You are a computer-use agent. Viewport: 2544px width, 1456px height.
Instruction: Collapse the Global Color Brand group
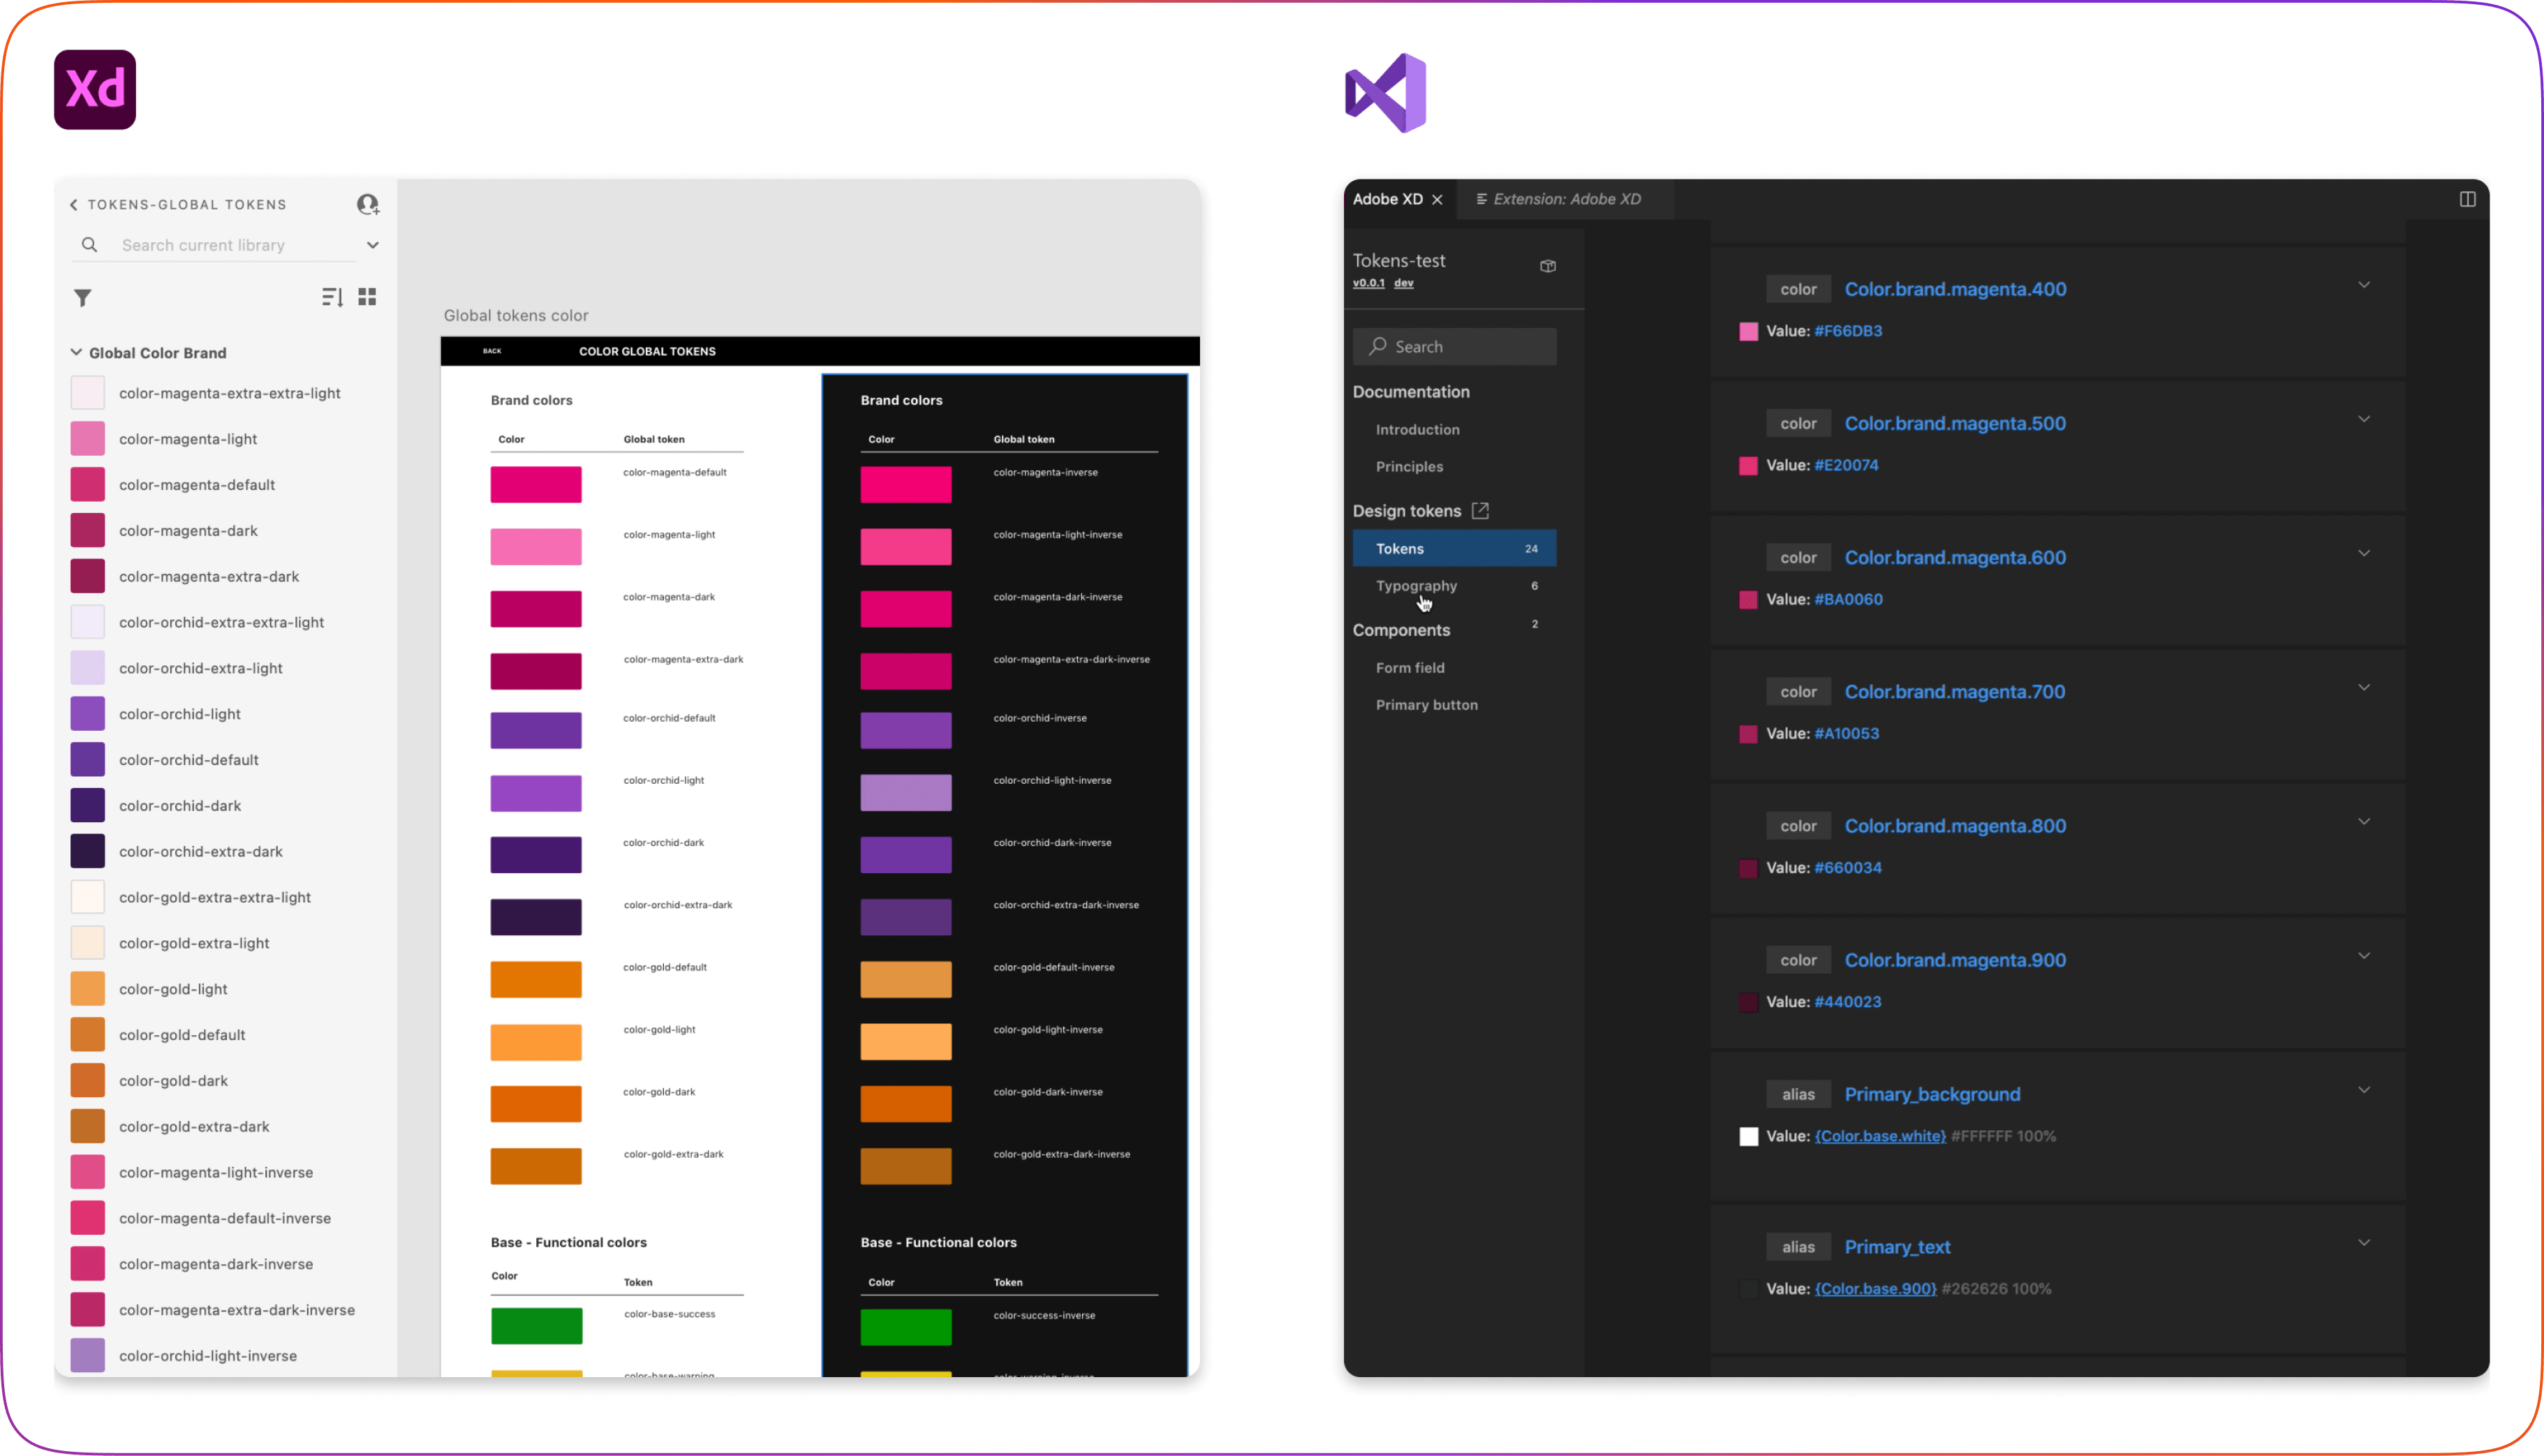(76, 352)
